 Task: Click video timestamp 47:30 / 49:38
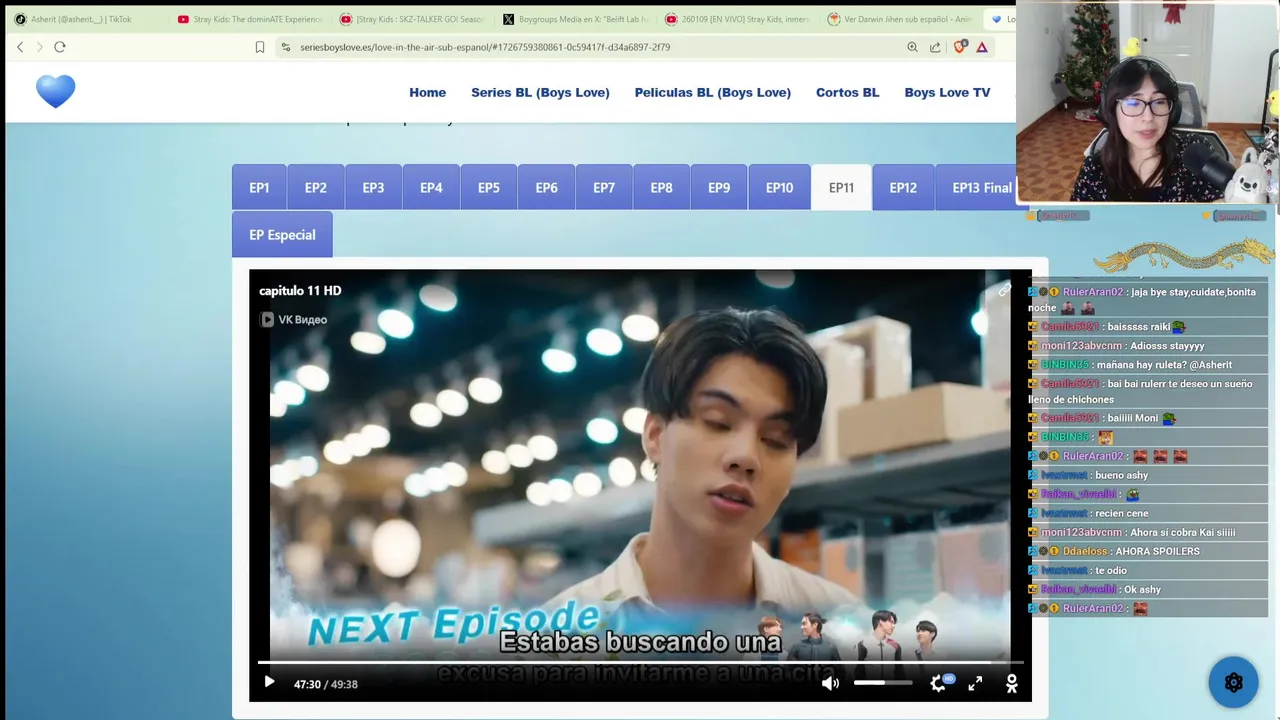[326, 684]
